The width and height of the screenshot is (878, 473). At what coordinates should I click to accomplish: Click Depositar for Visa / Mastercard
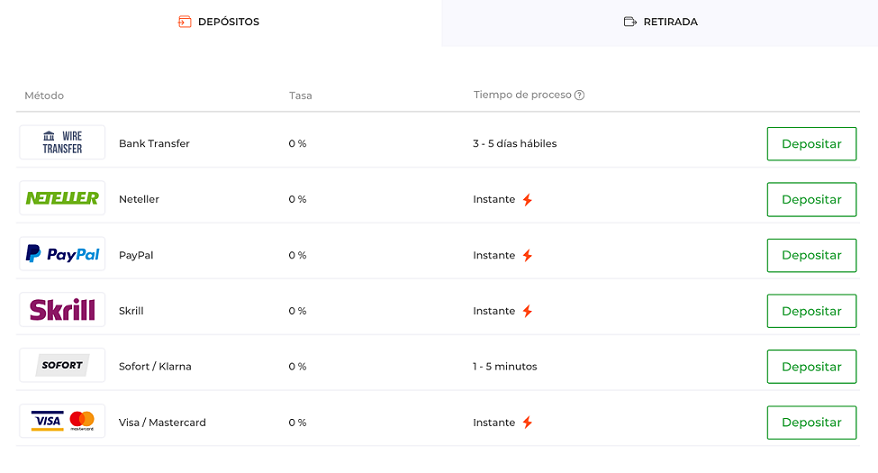pos(811,423)
